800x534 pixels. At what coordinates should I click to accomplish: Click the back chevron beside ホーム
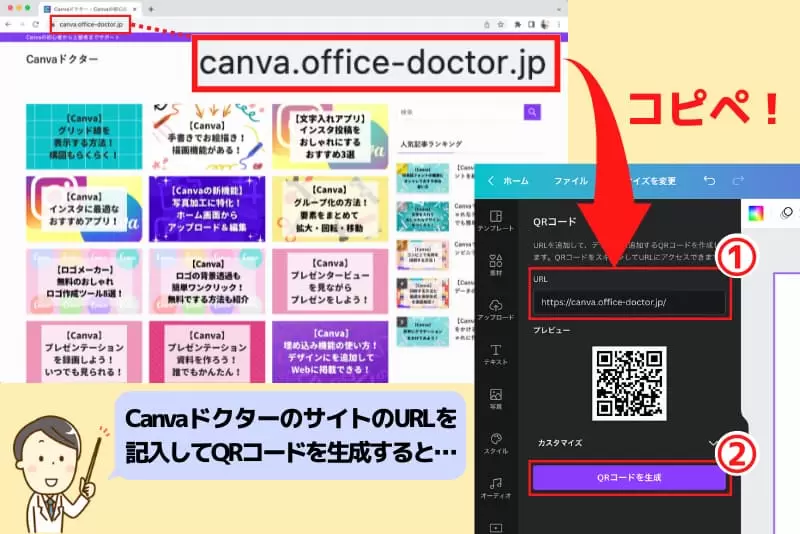491,181
